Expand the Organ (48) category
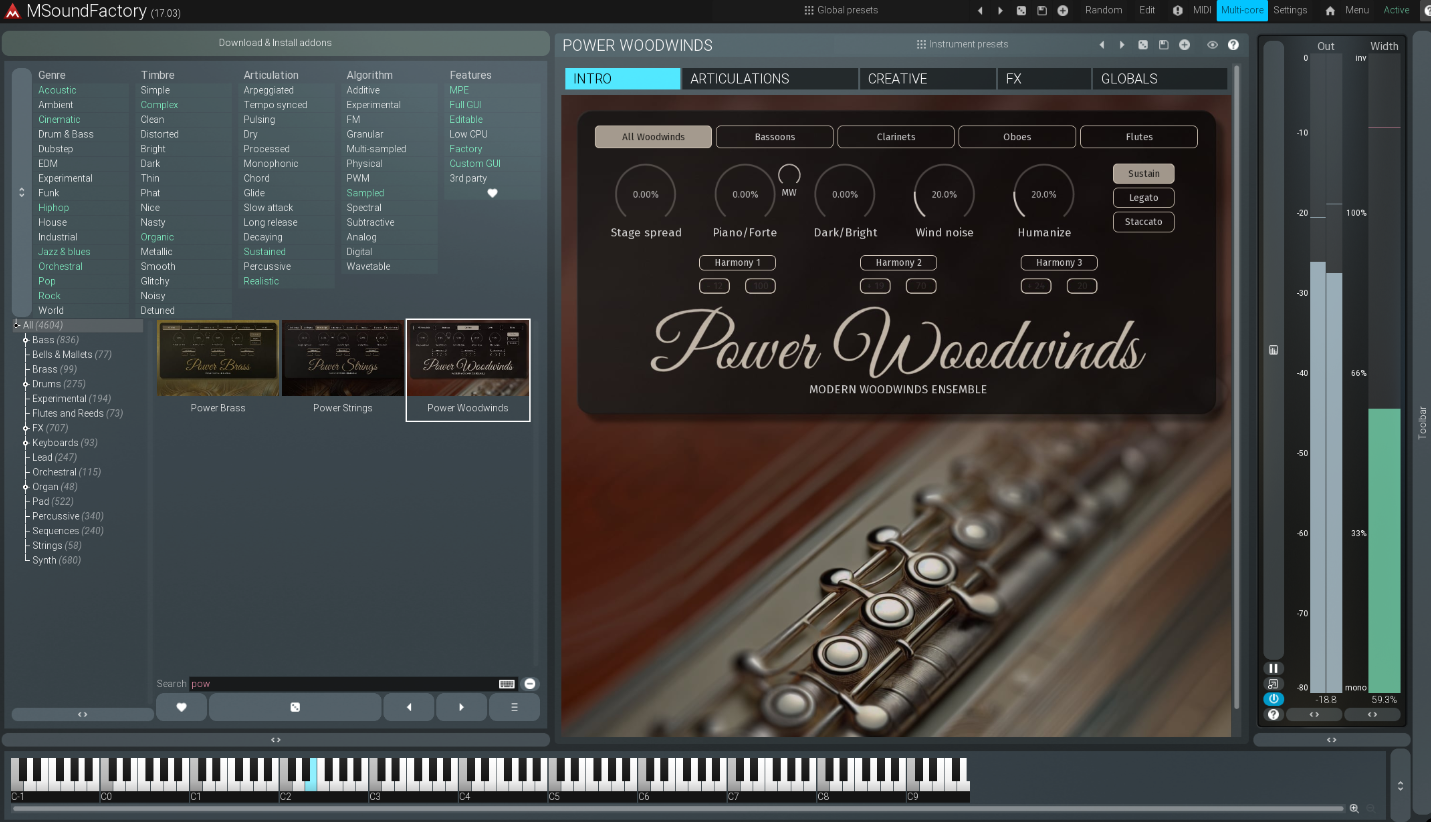Image resolution: width=1431 pixels, height=822 pixels. pyautogui.click(x=26, y=487)
